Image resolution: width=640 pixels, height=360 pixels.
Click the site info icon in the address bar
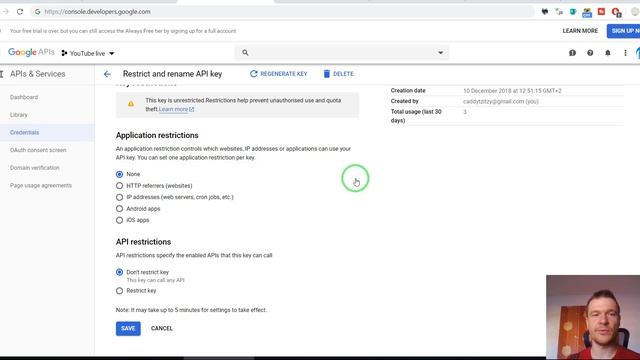37,11
